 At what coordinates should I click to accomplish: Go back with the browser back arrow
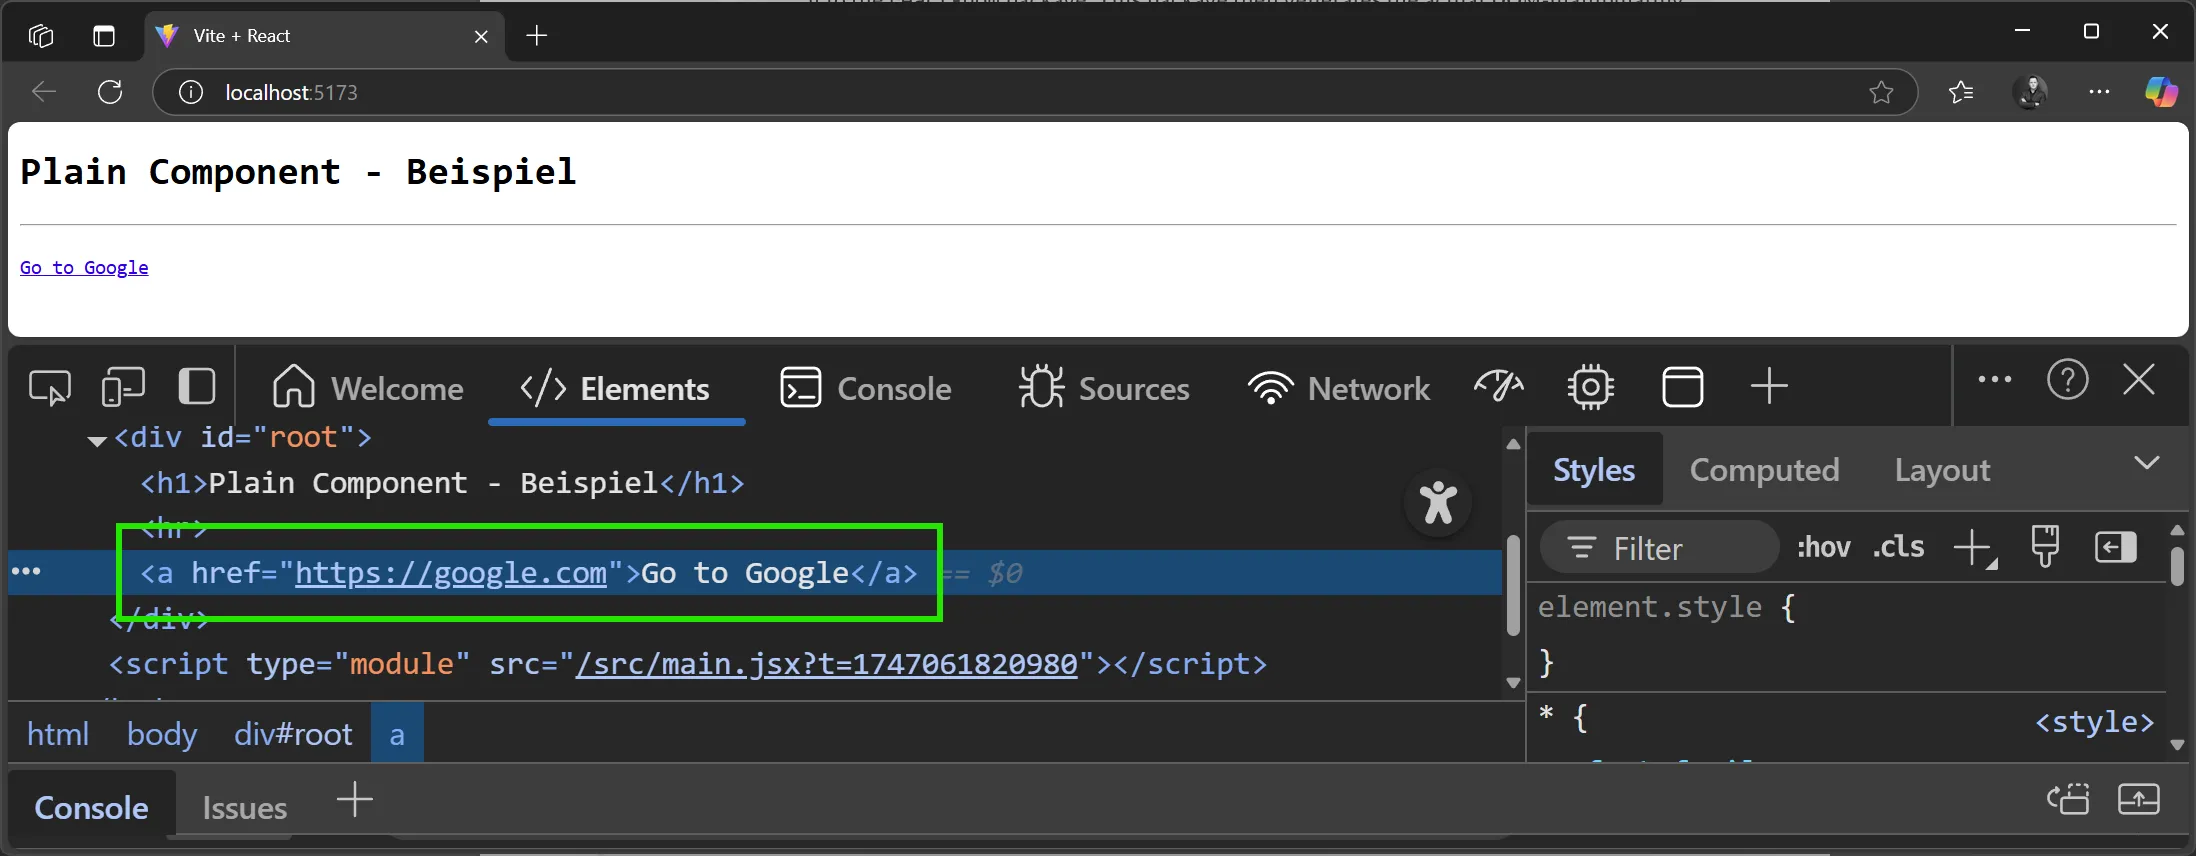[x=43, y=92]
